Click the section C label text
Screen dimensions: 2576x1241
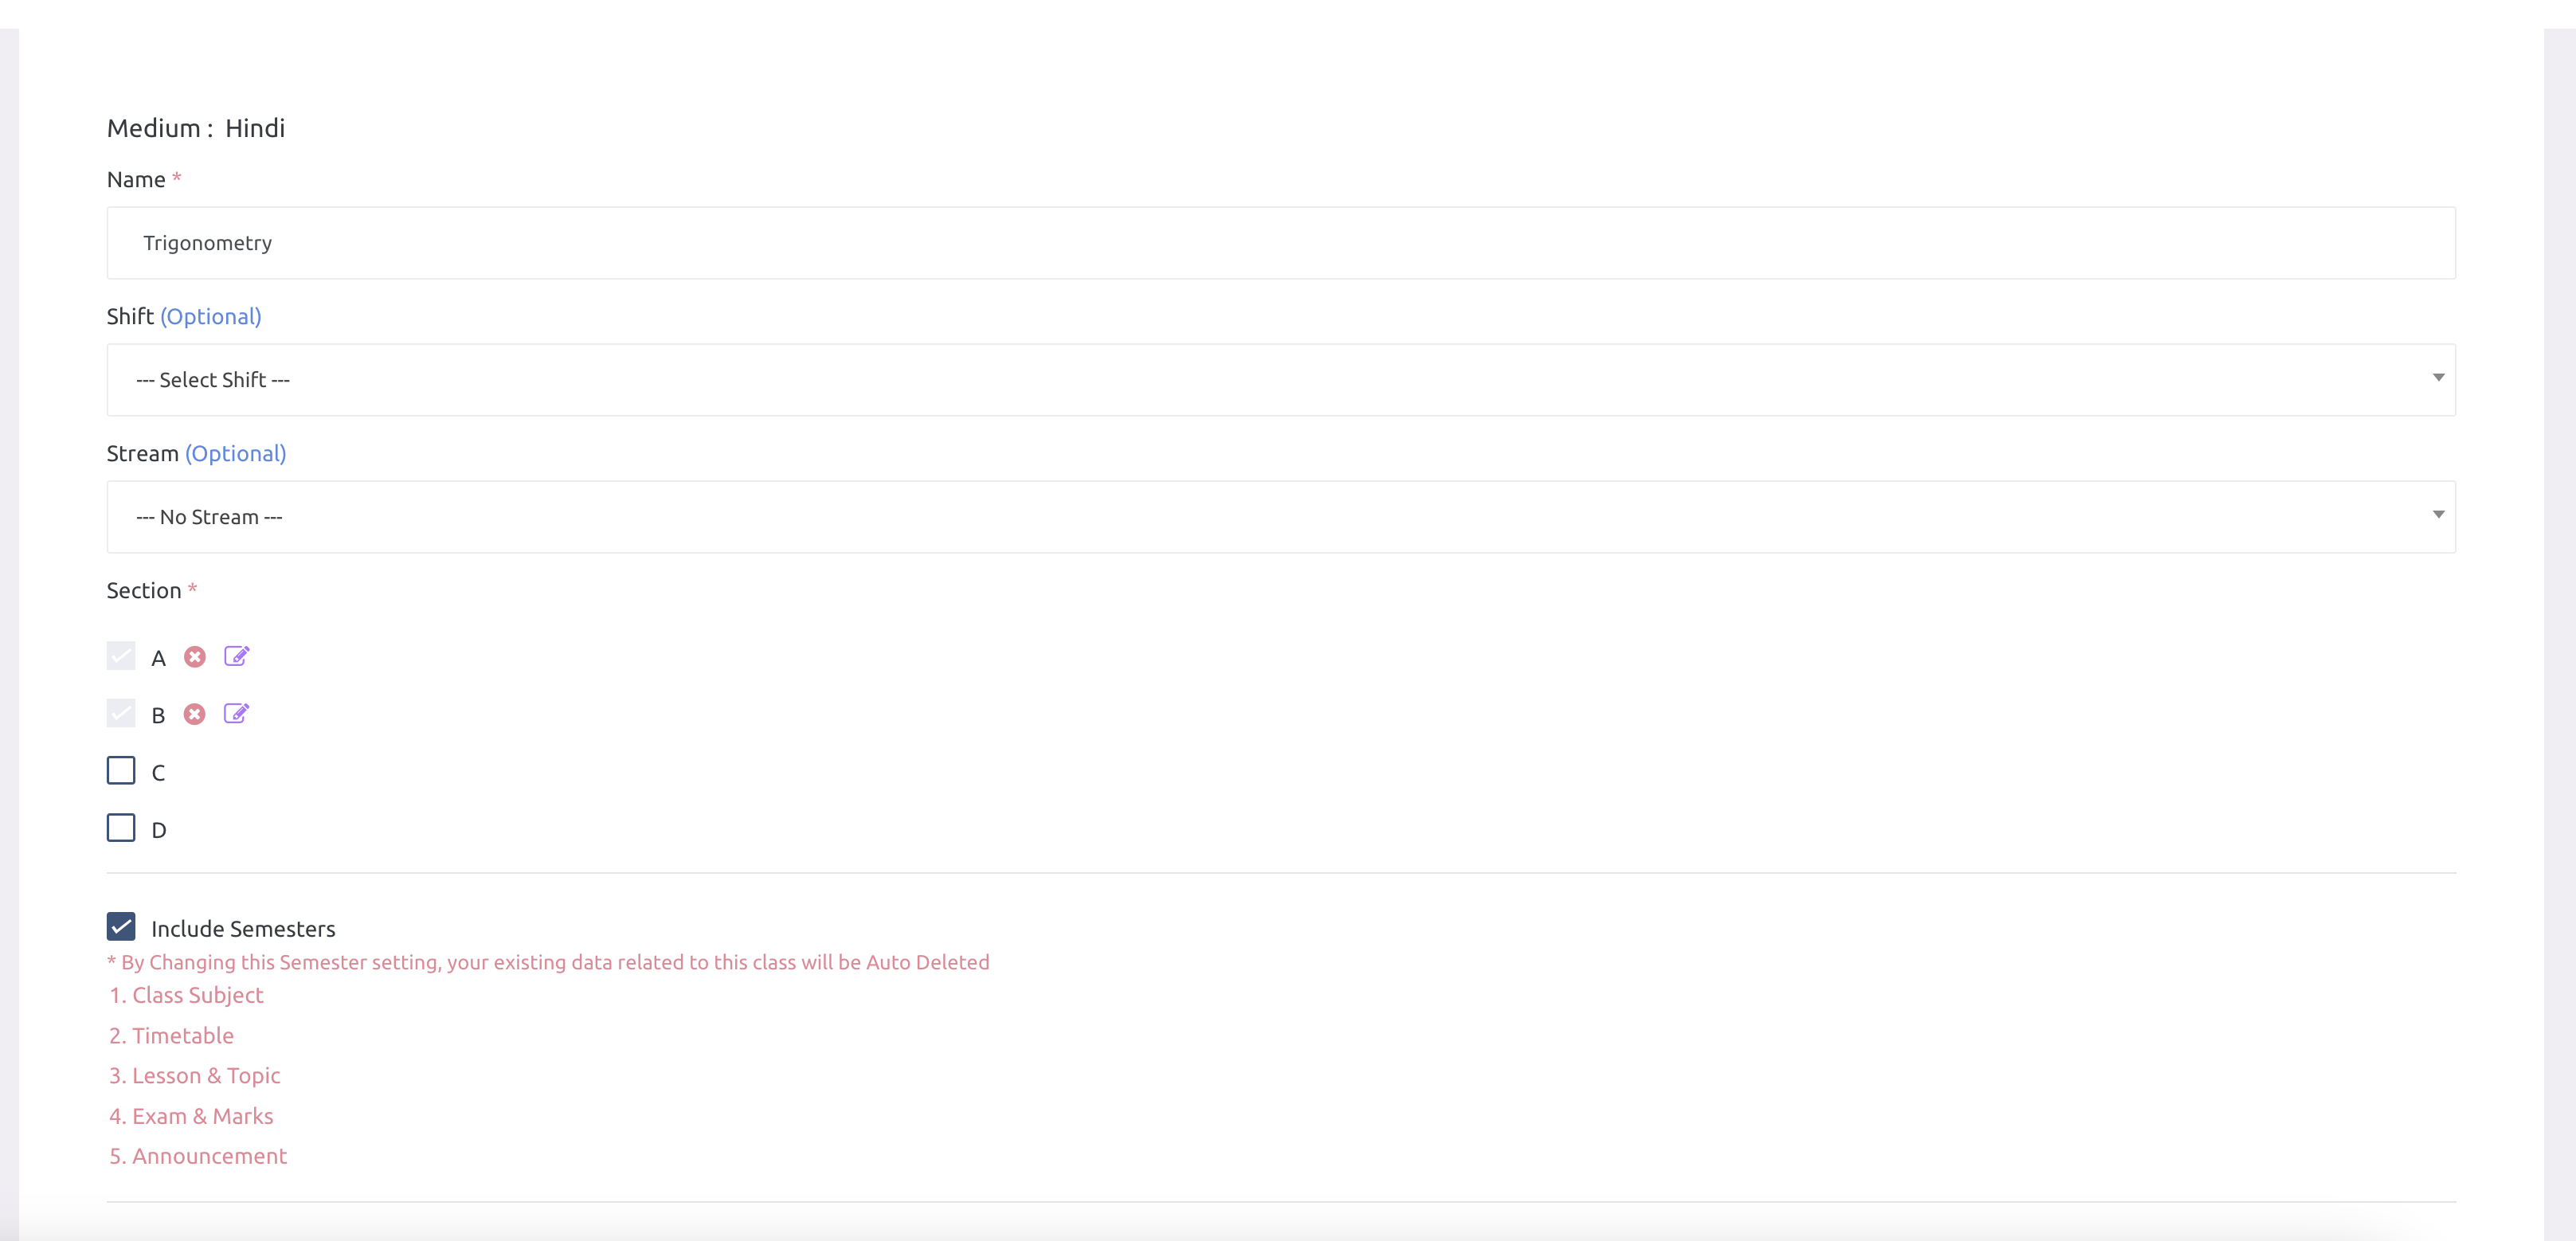(x=158, y=773)
